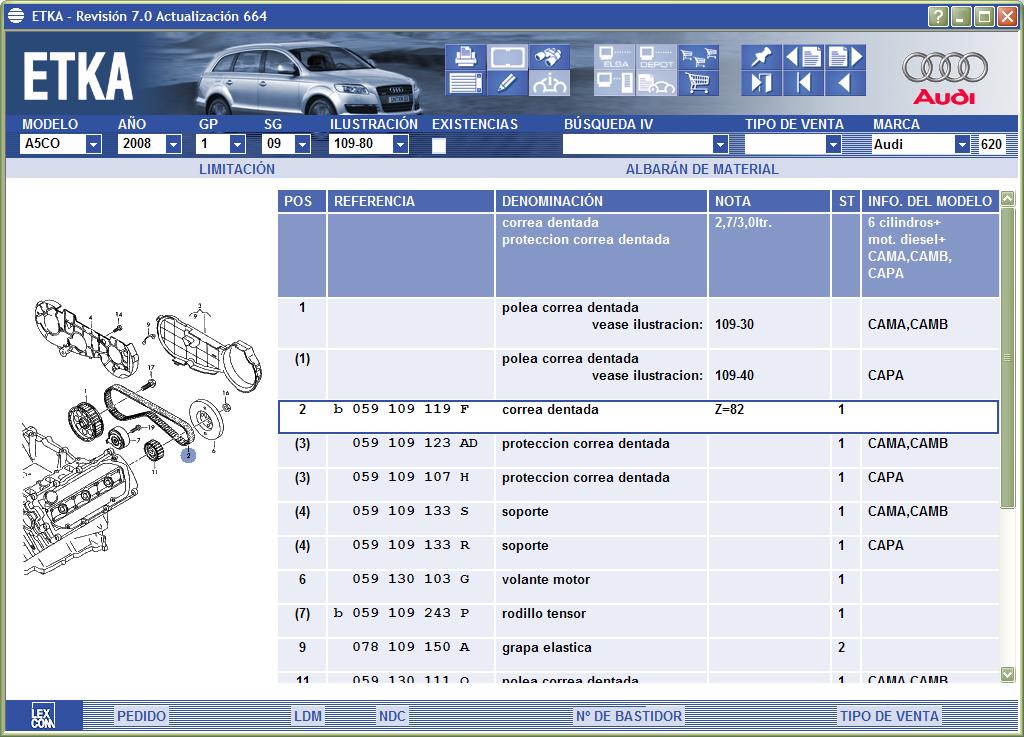Select soporte row 059 109 133 R

pyautogui.click(x=638, y=553)
